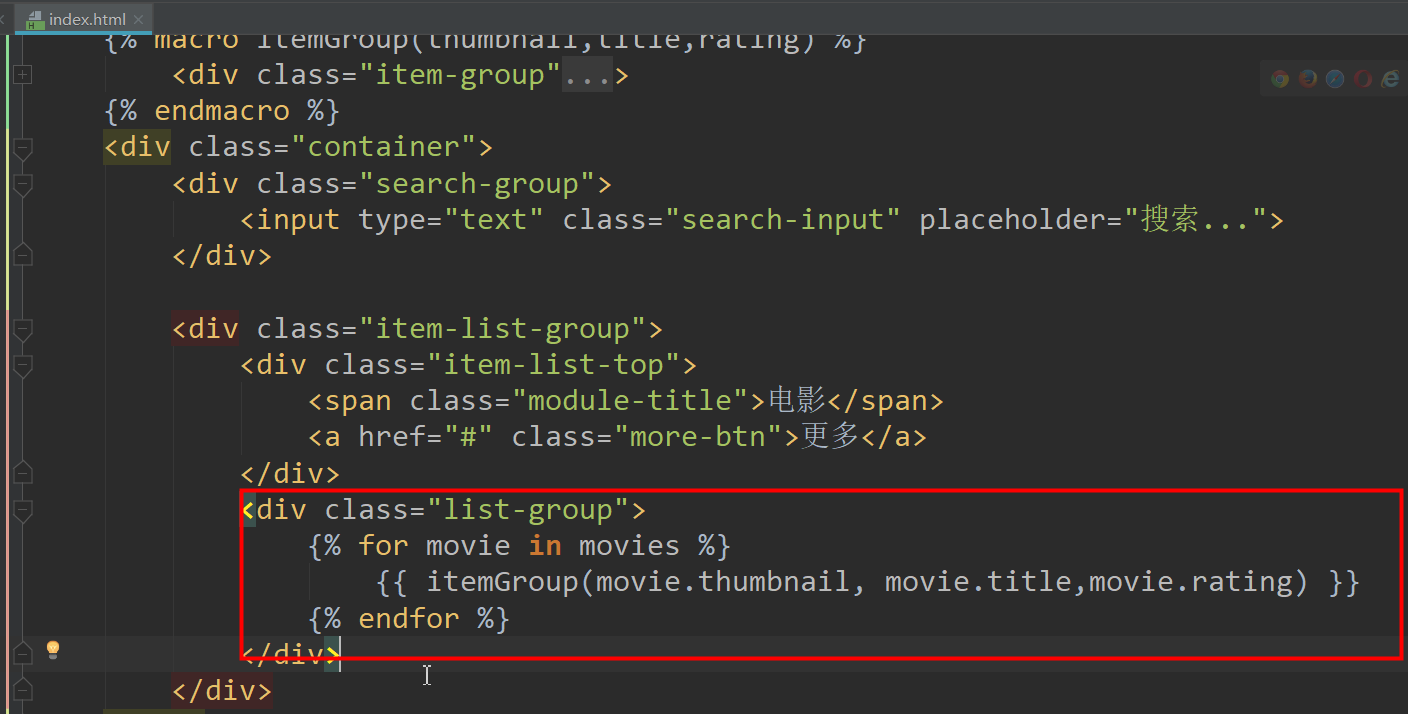Screen dimensions: 1408x714
Task: Click the "module-title" class value
Action: [x=638, y=401]
